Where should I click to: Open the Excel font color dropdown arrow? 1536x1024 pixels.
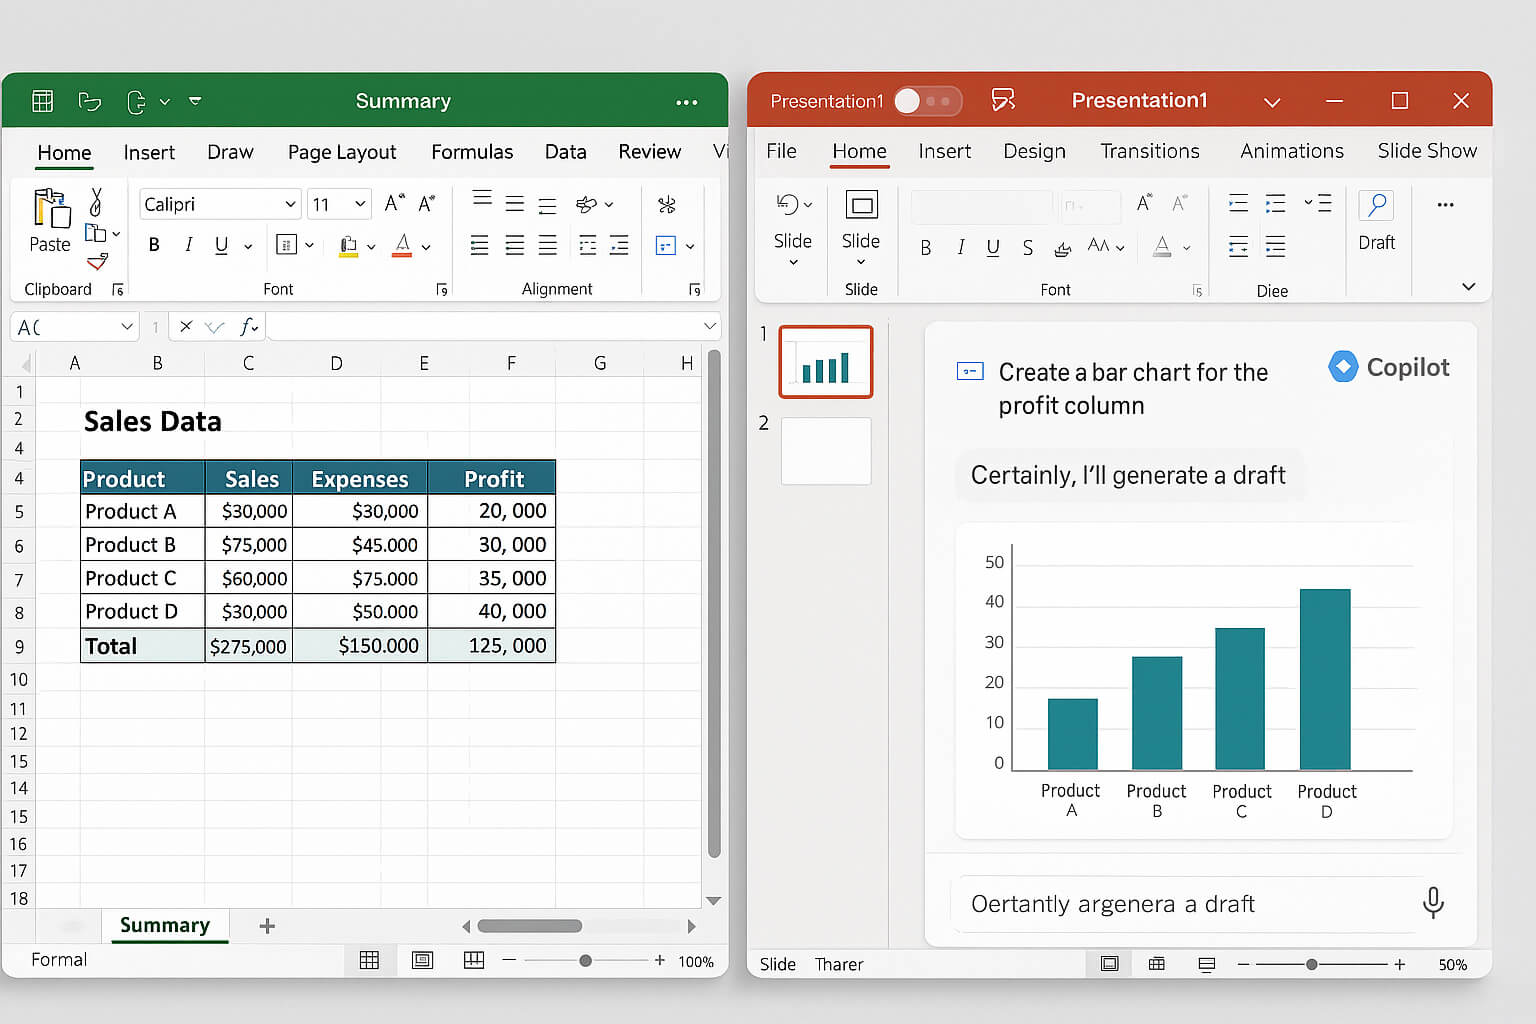coord(426,247)
